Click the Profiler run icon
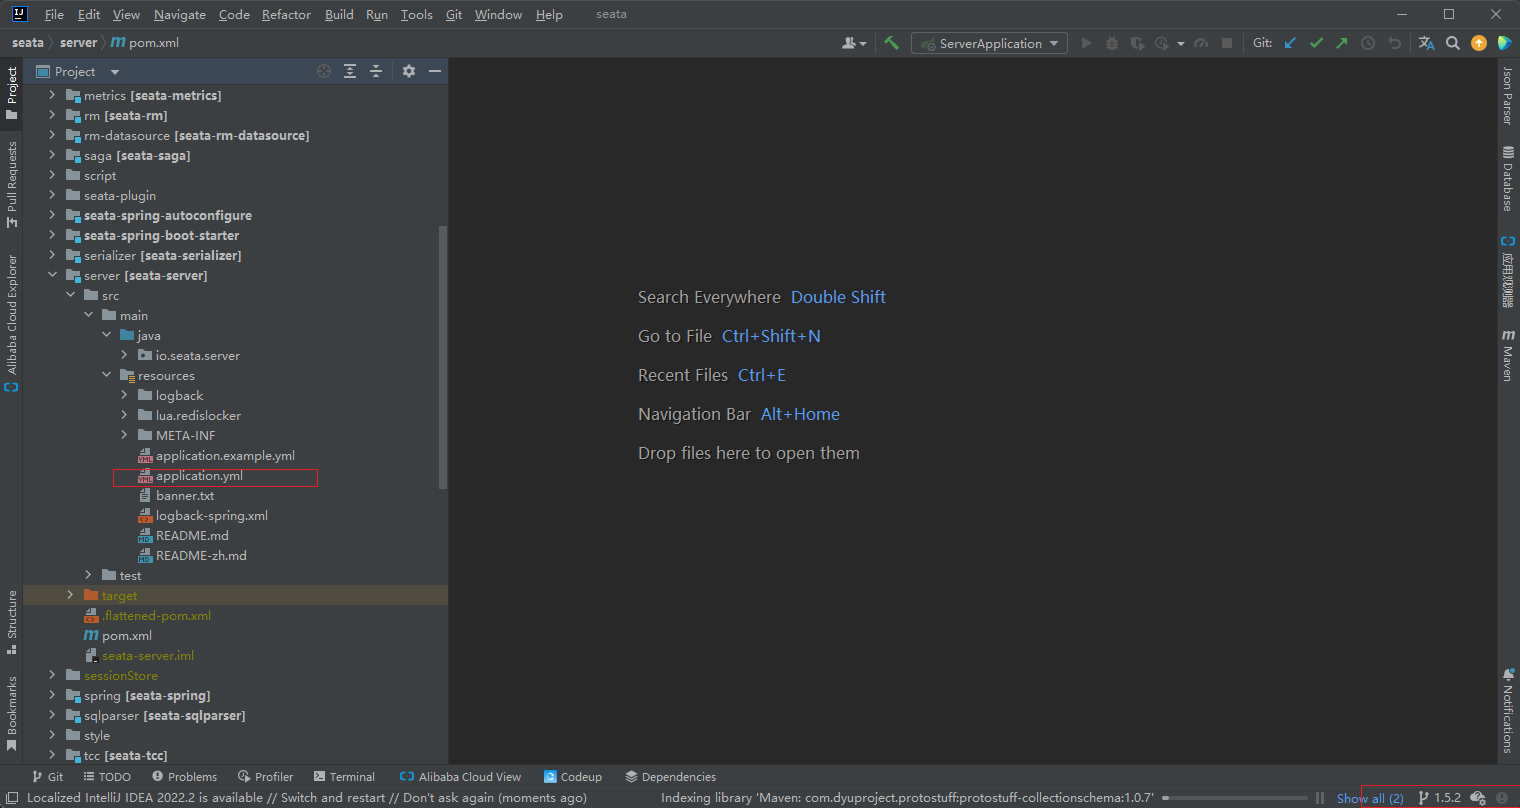1520x808 pixels. [x=1162, y=43]
